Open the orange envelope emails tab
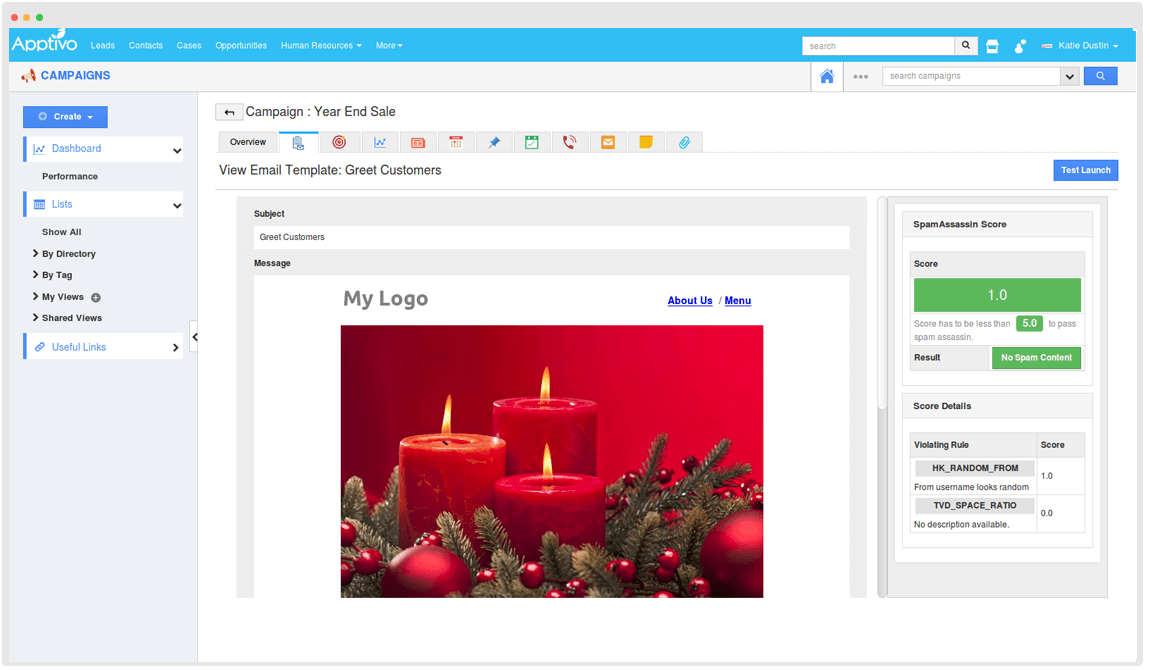Screen dimensions: 1150x670 608,142
